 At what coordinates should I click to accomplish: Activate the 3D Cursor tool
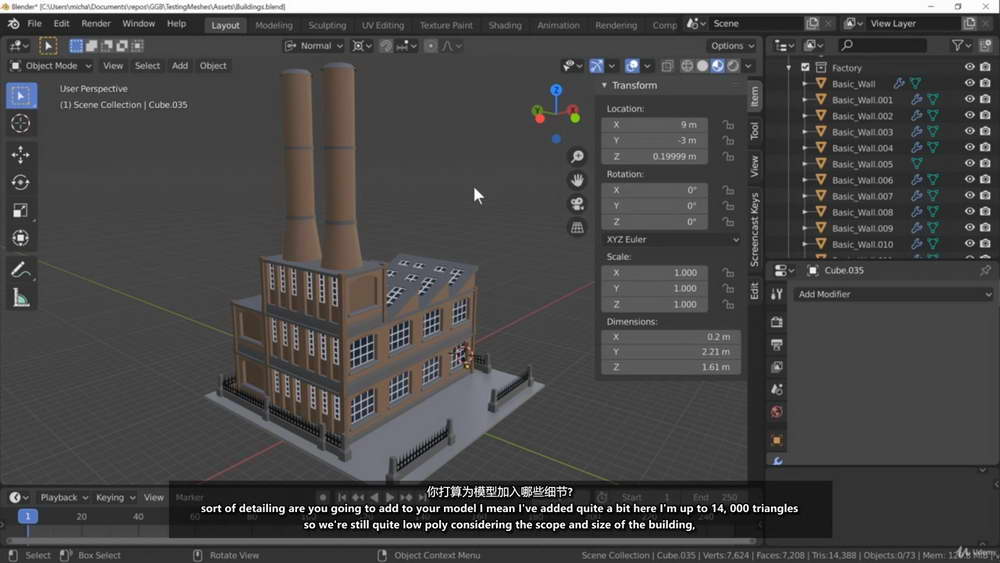[21, 123]
